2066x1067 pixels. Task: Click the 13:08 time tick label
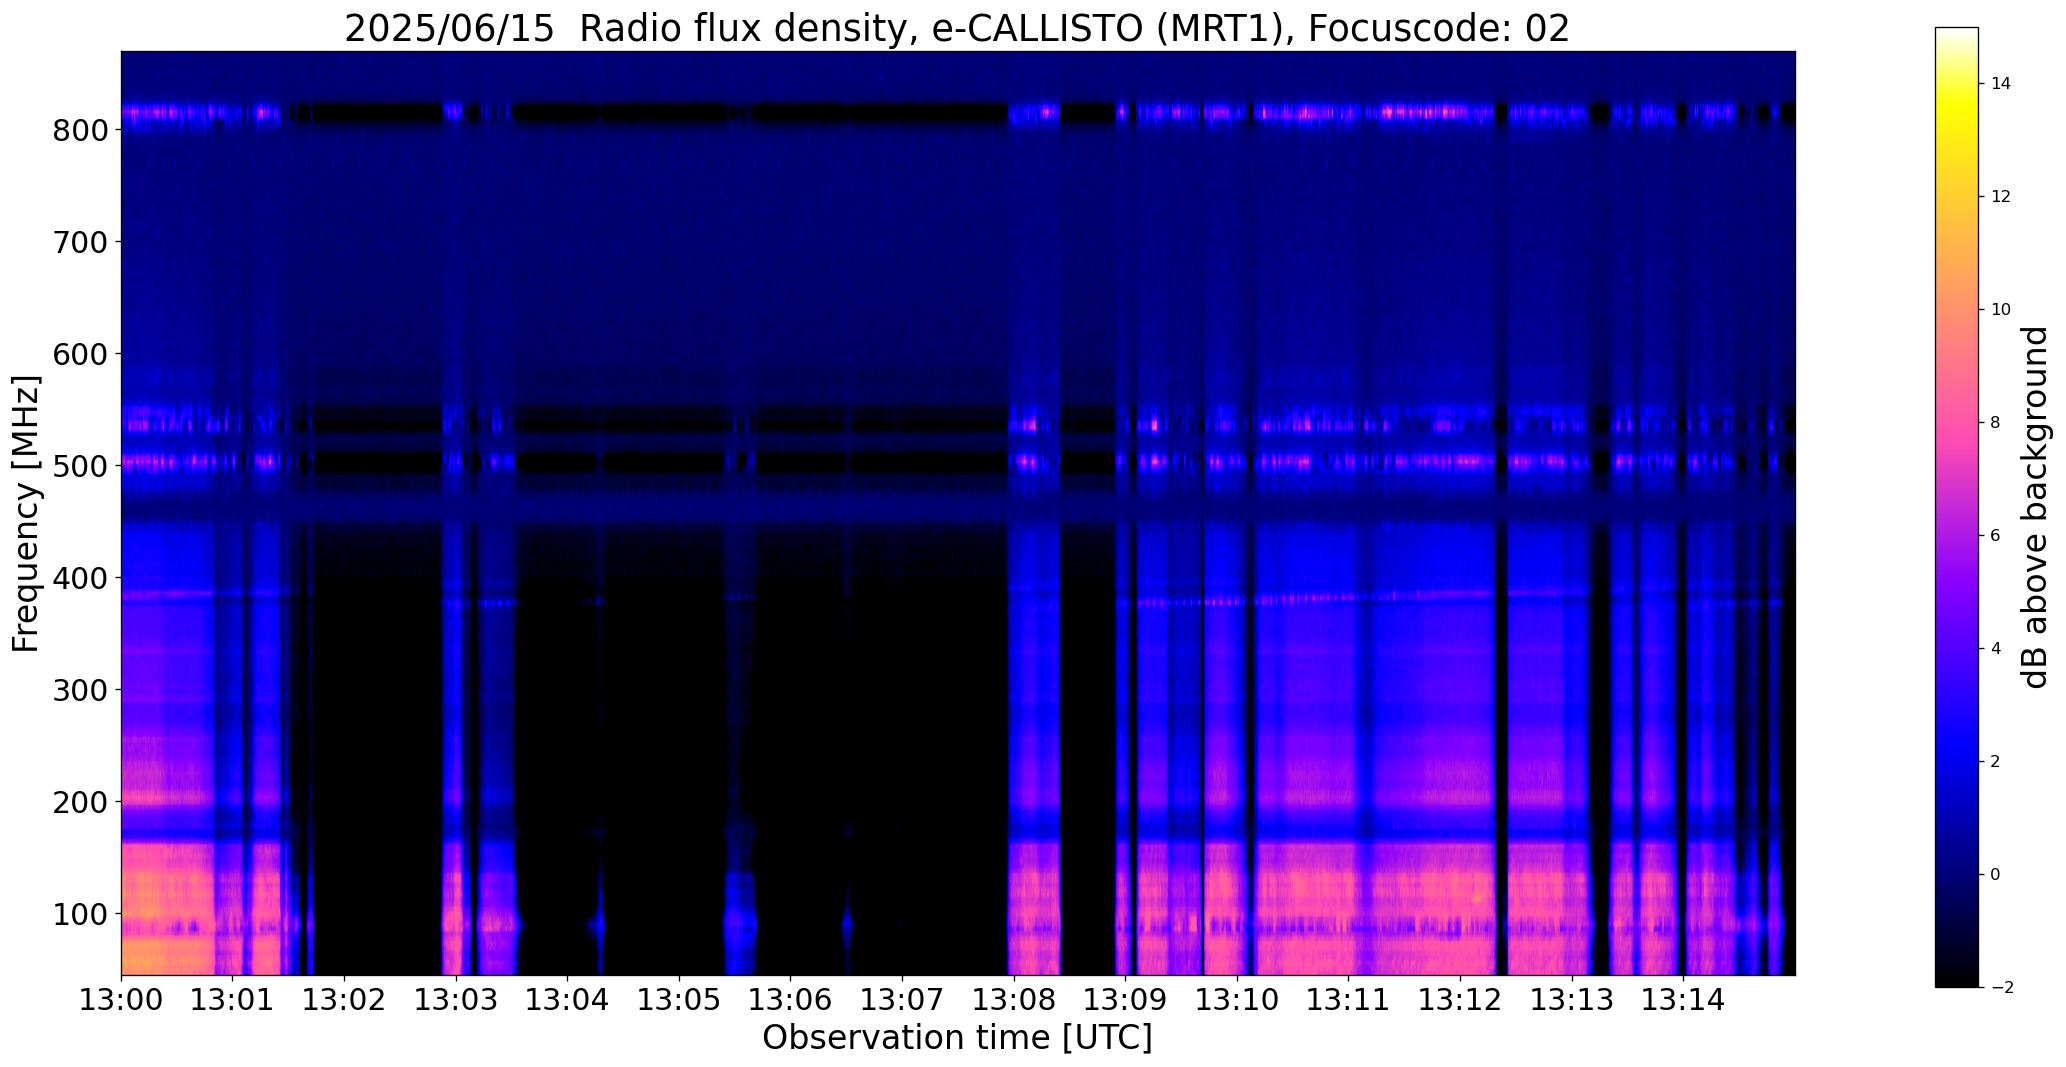click(1014, 1001)
